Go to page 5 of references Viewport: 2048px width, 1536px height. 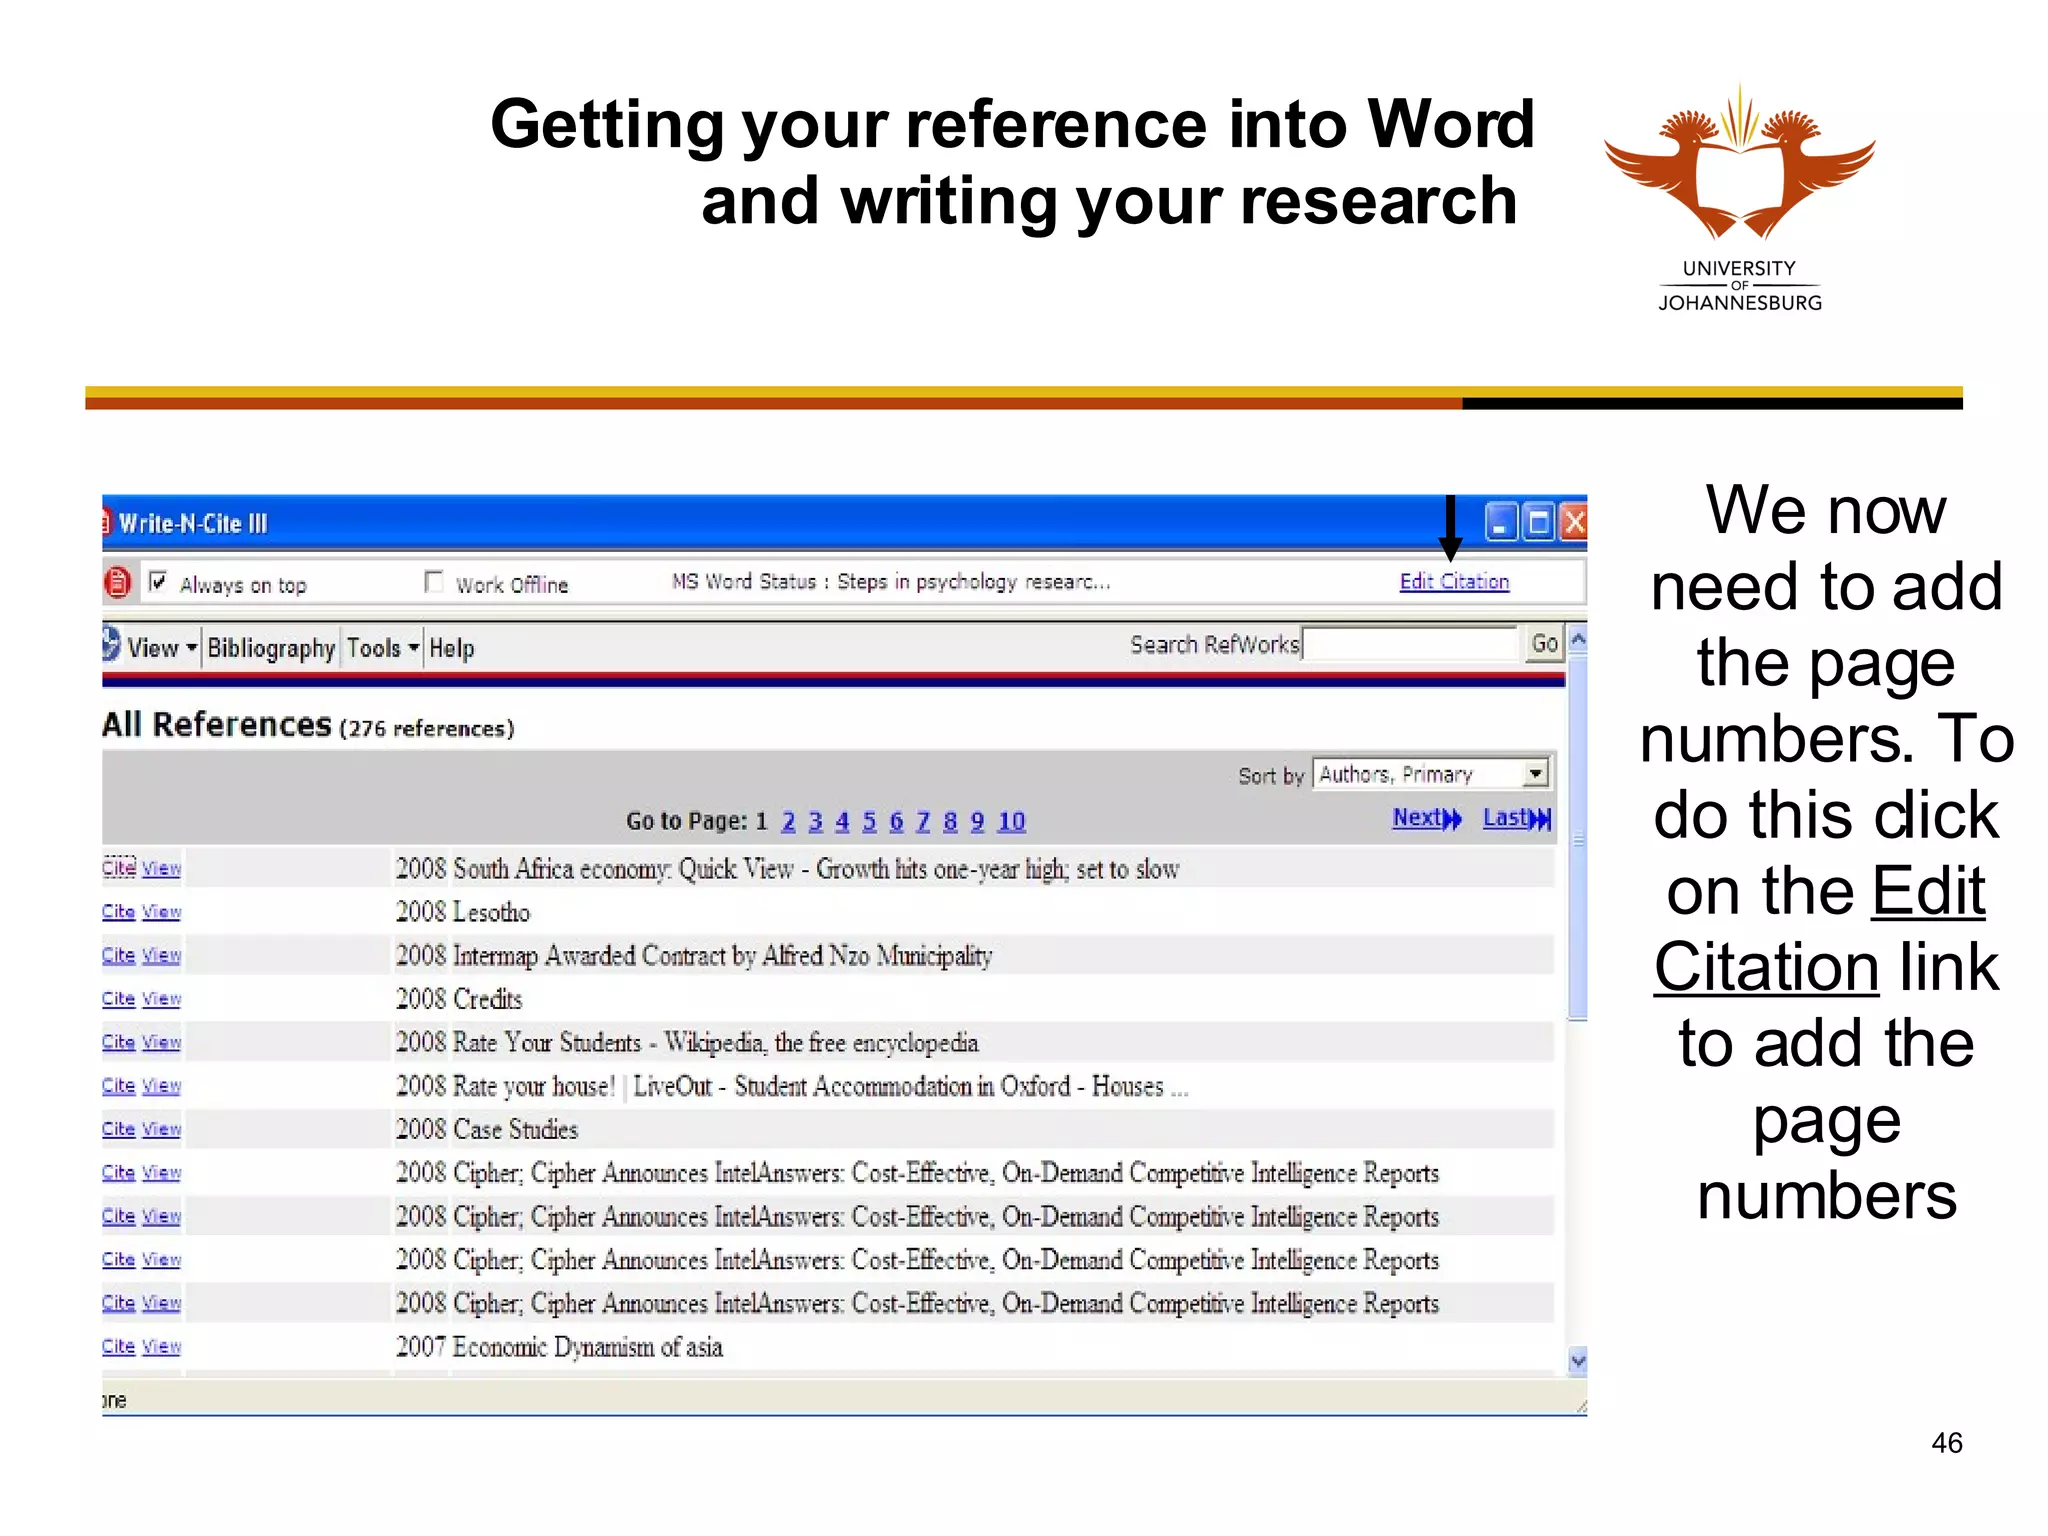[x=870, y=822]
